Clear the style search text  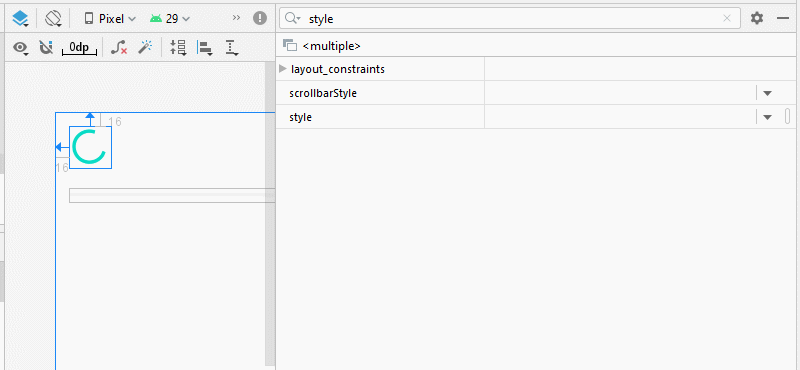point(727,18)
